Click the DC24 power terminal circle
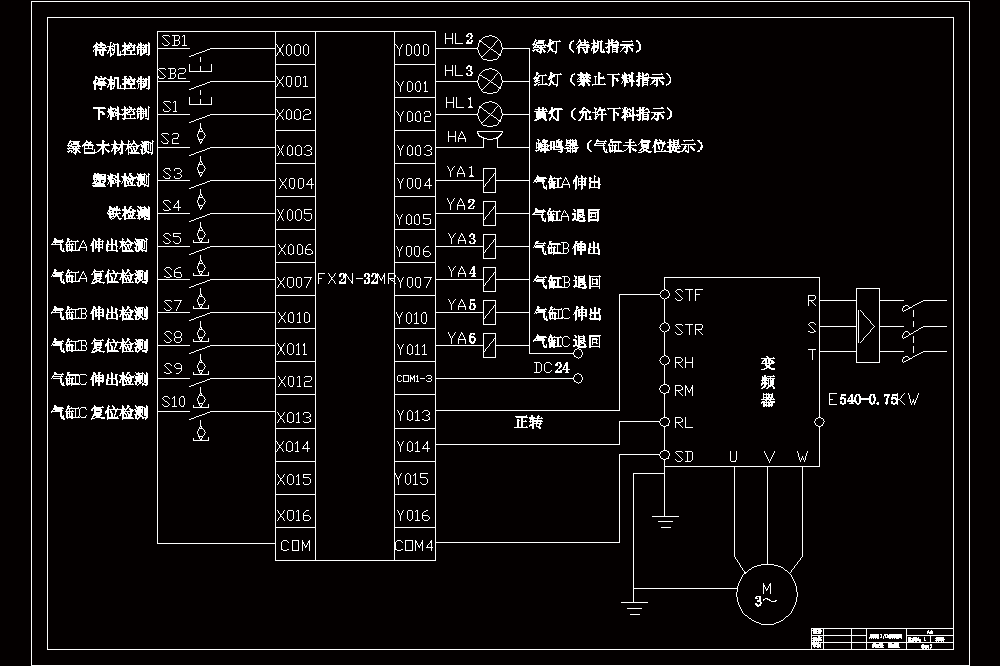This screenshot has width=1000, height=666. click(x=578, y=378)
